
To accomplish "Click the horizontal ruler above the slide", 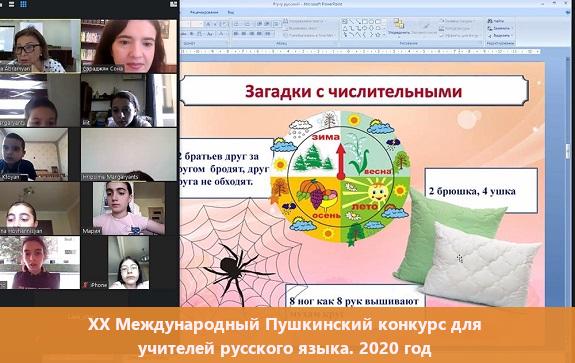I will (361, 52).
